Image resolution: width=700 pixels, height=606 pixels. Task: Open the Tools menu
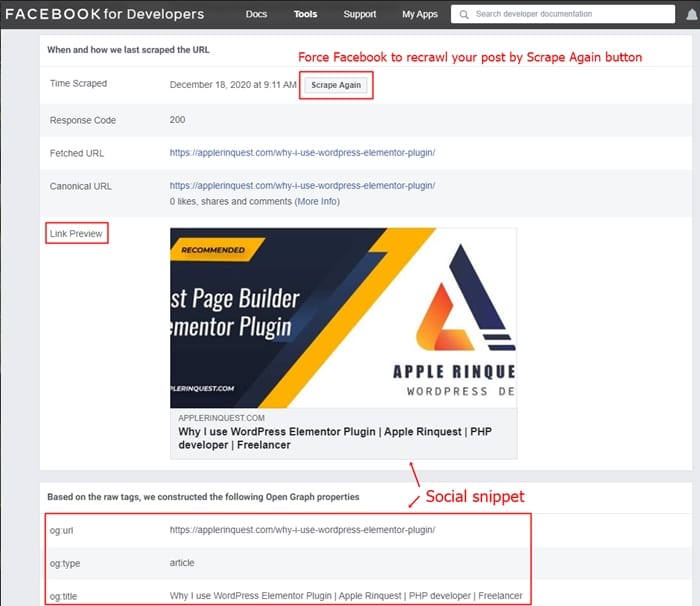point(305,14)
